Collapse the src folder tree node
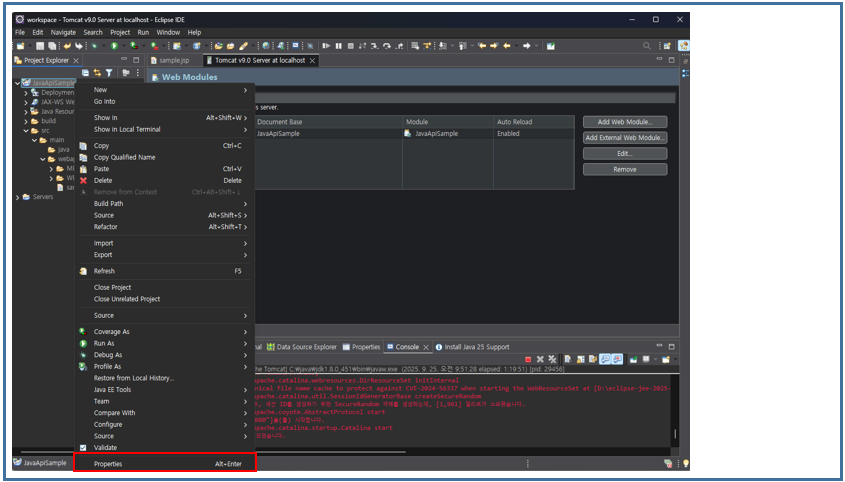The width and height of the screenshot is (845, 482). pos(26,130)
